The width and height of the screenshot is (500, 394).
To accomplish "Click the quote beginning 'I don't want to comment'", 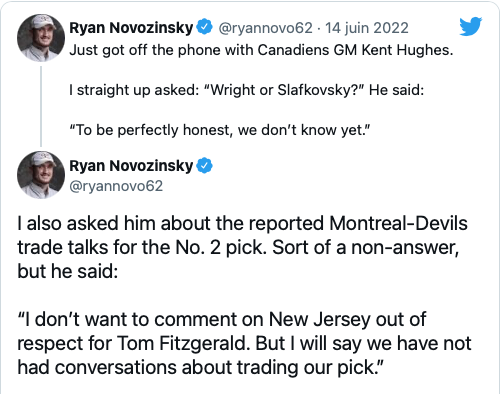I will pyautogui.click(x=244, y=343).
